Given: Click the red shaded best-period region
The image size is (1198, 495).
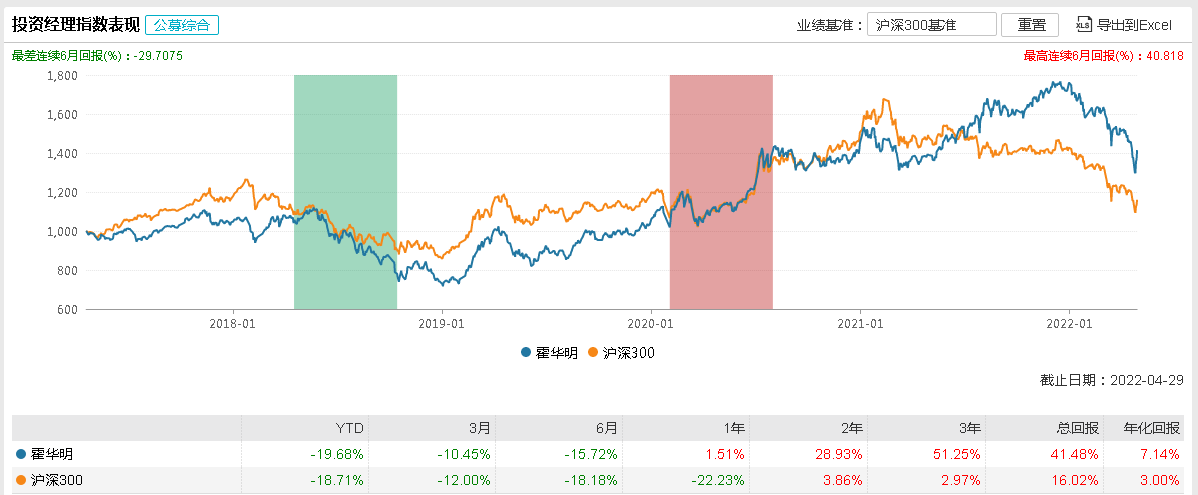Looking at the screenshot, I should pos(721,190).
